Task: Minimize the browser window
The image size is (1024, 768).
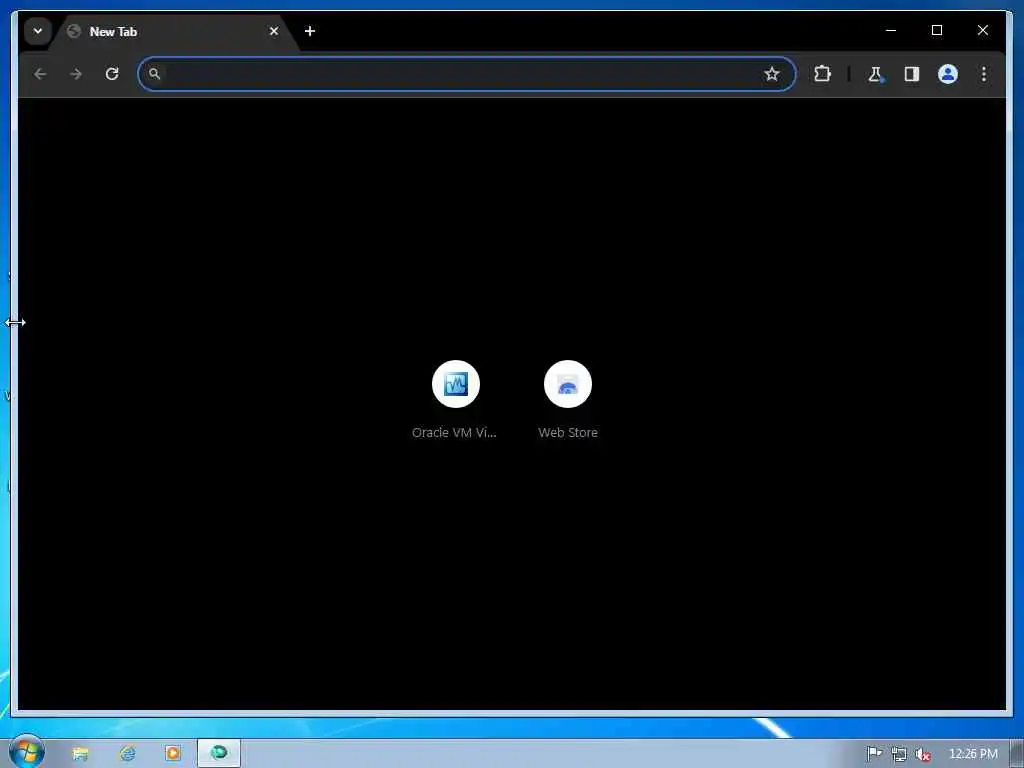Action: [891, 30]
